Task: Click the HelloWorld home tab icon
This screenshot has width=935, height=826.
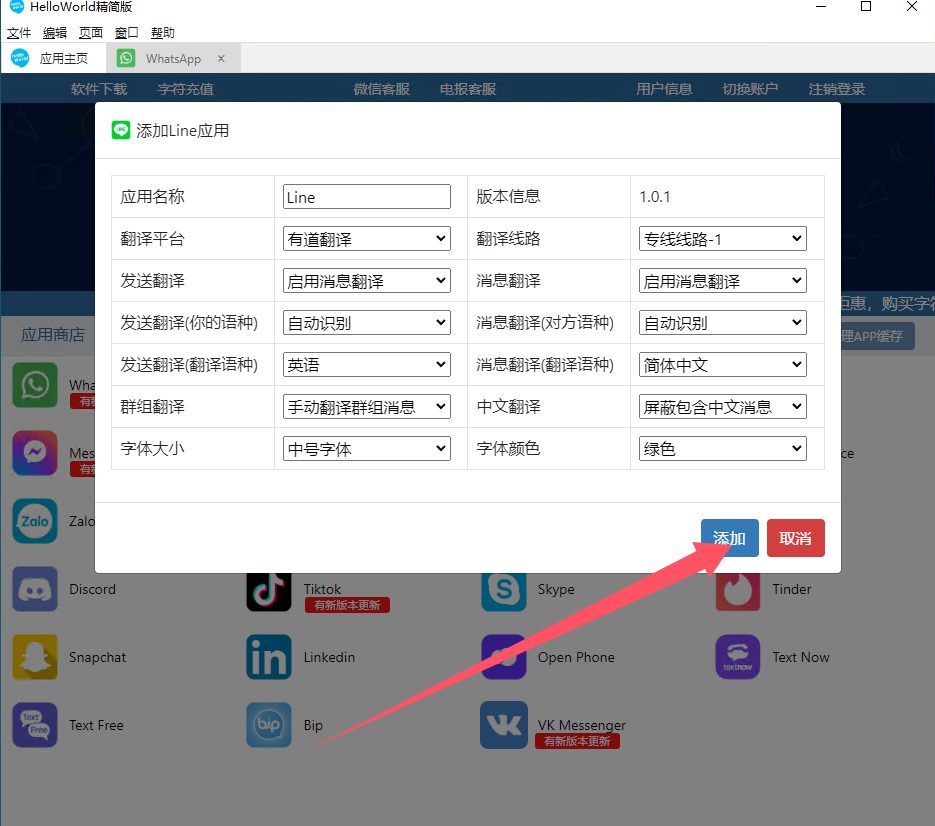Action: (20, 58)
